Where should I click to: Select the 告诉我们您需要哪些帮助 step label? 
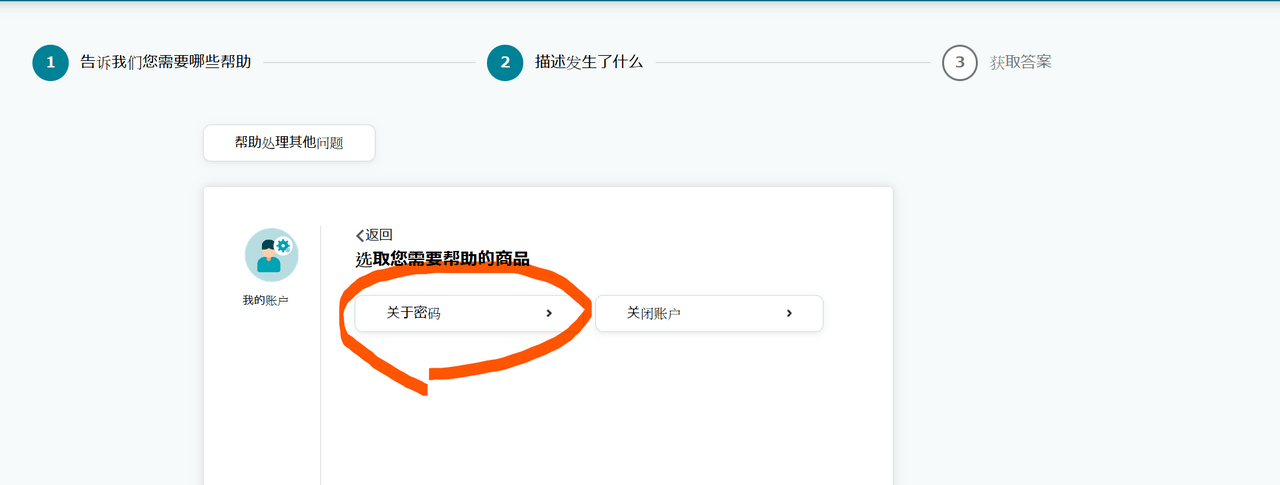click(x=166, y=62)
